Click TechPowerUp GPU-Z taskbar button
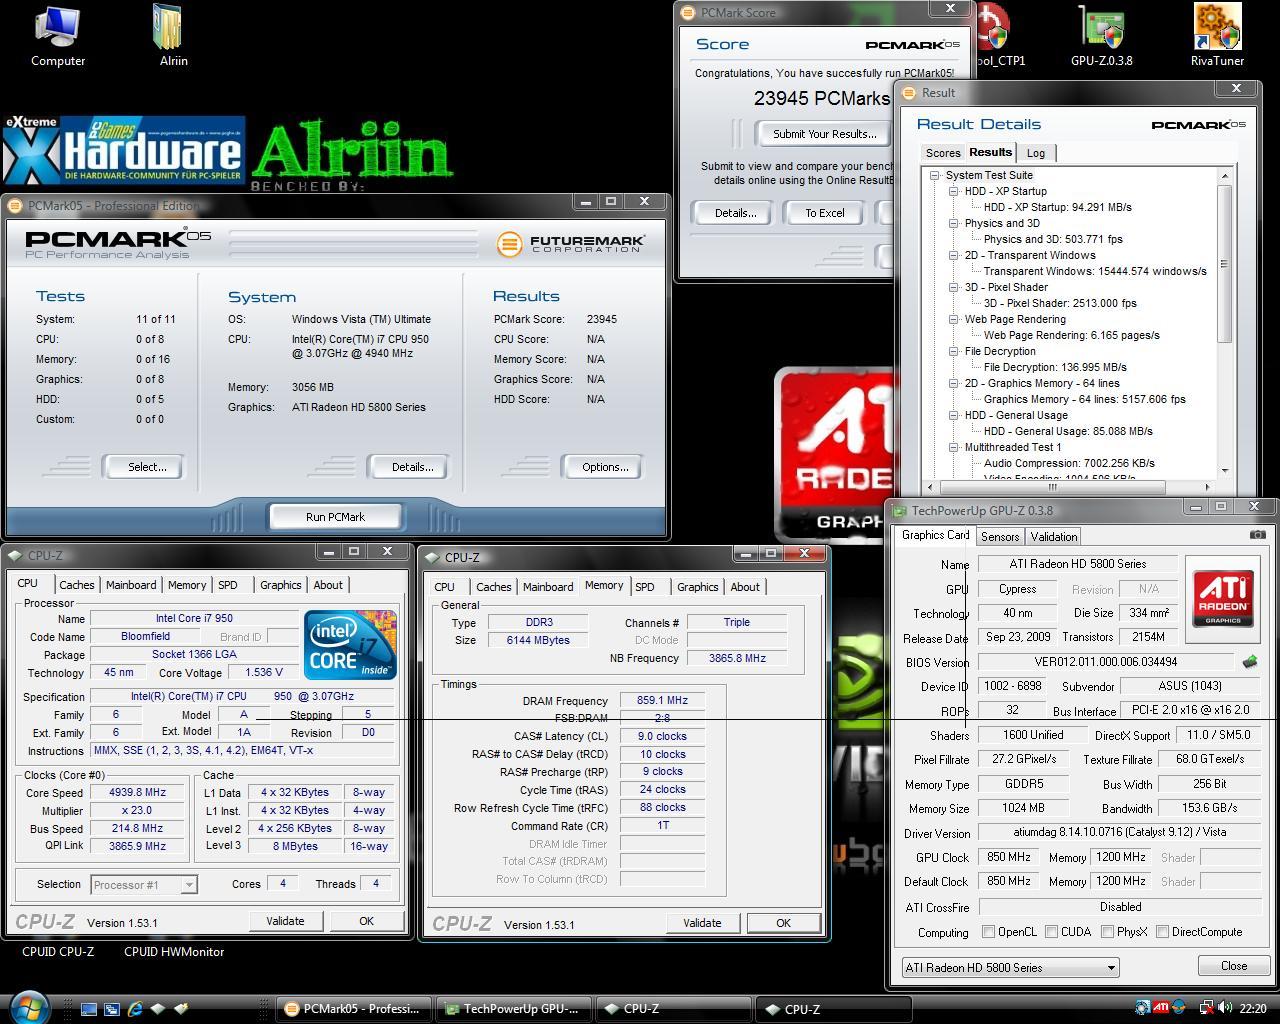 coord(513,1009)
